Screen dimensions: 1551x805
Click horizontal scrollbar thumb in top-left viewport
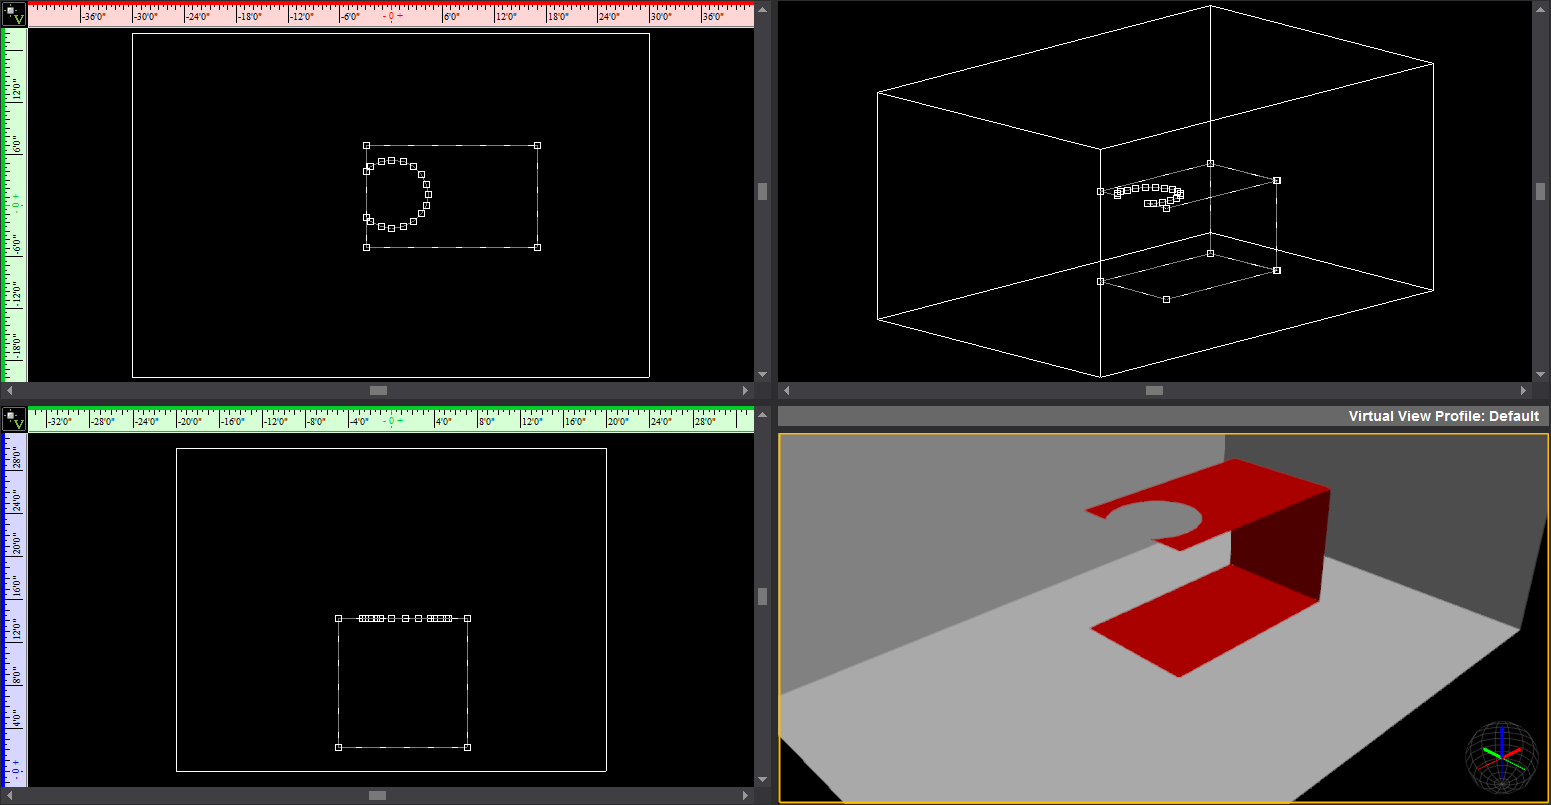378,390
